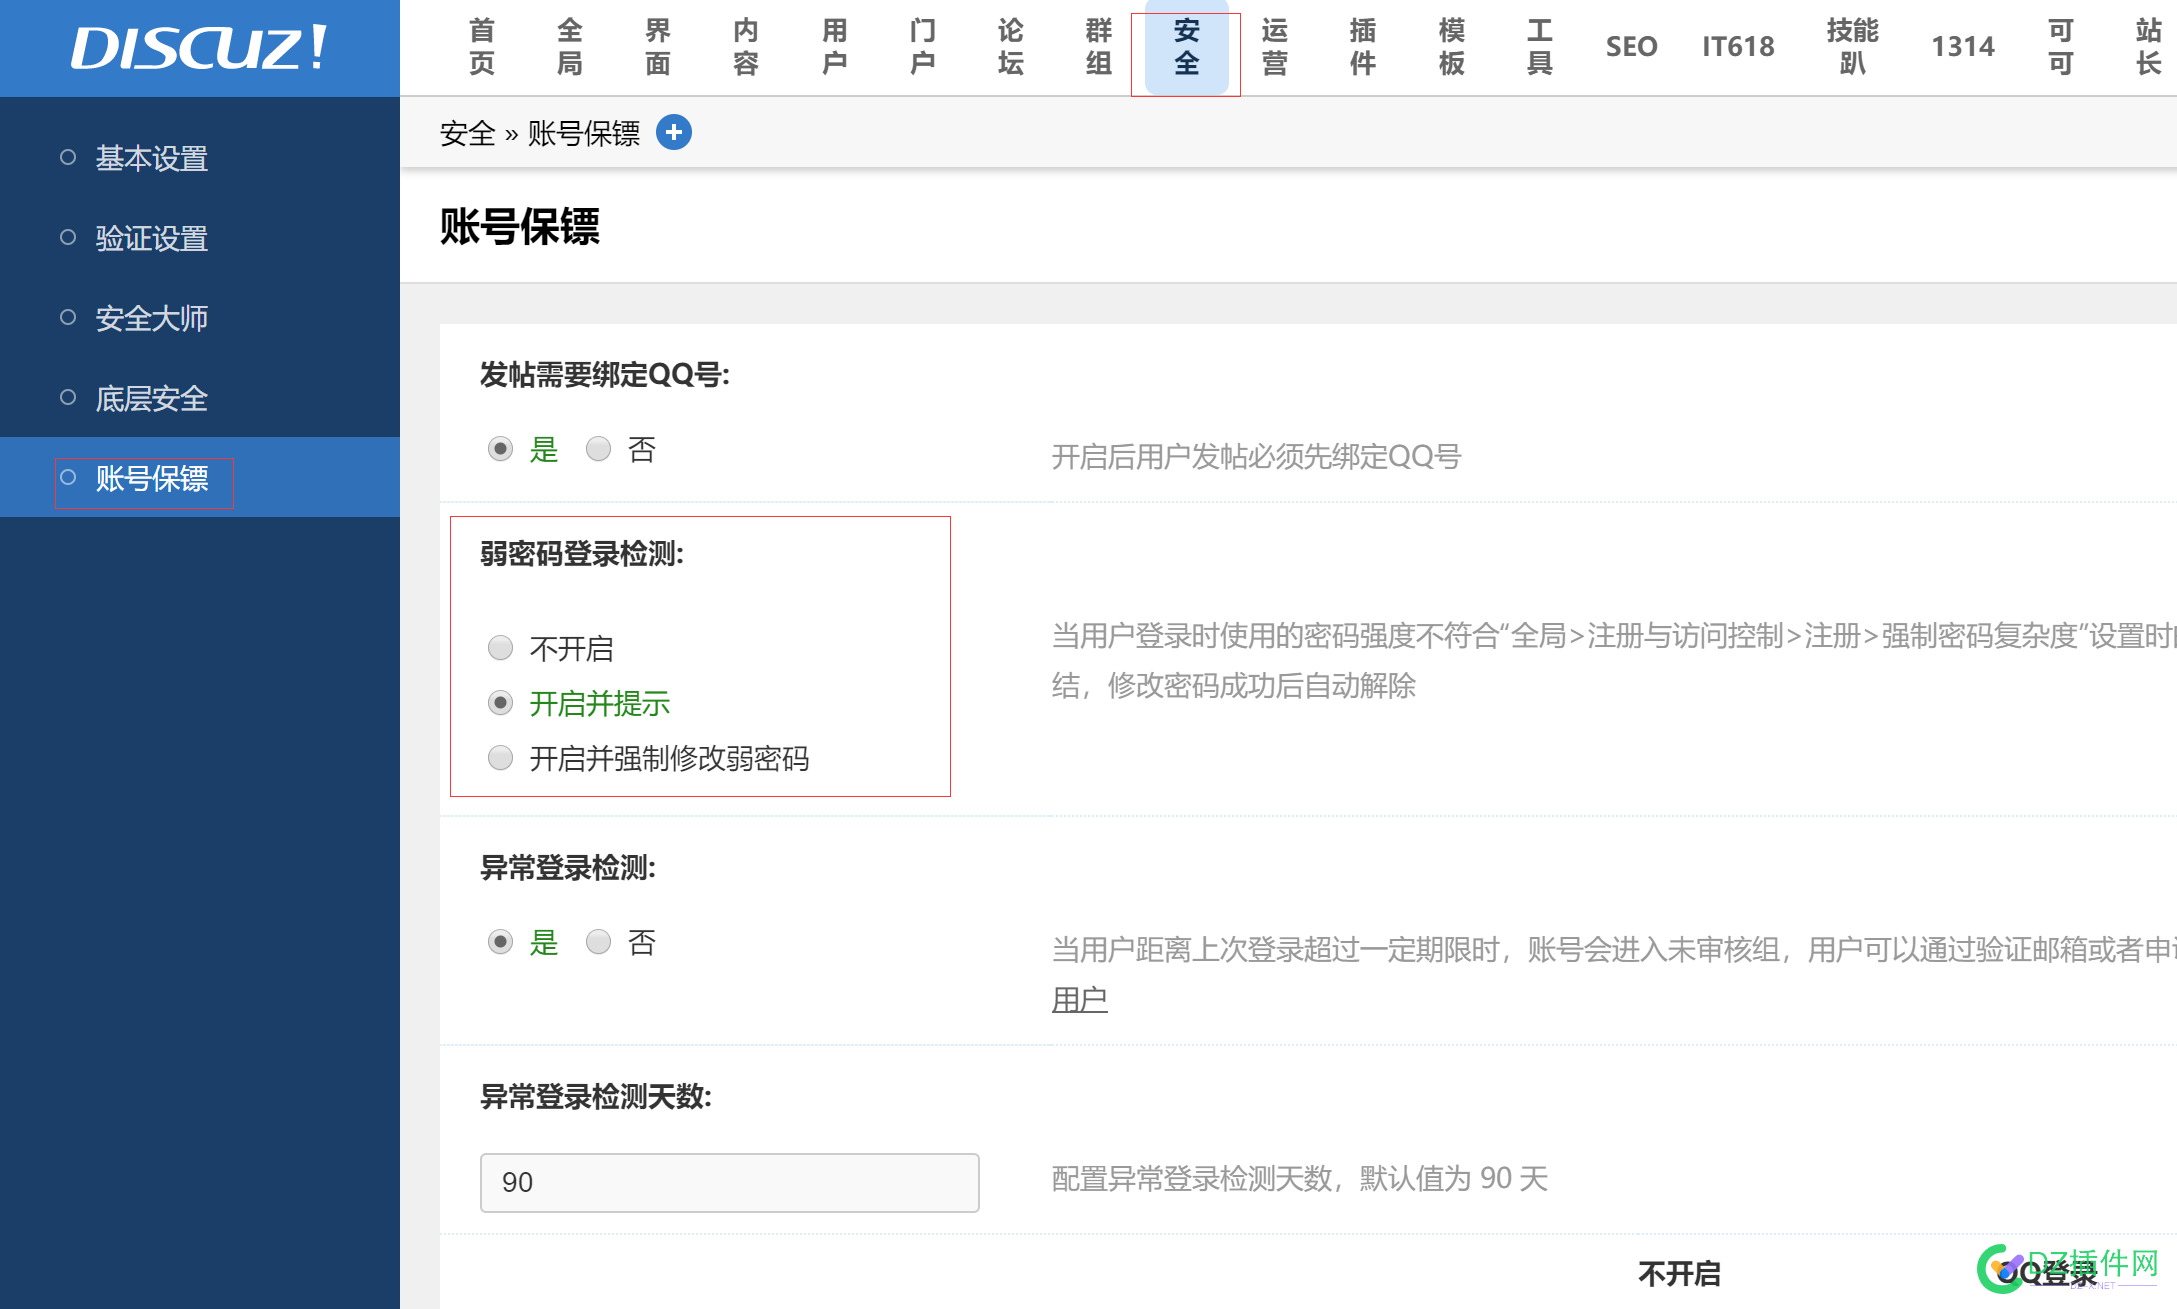This screenshot has width=2177, height=1309.
Task: Open the SEO top menu
Action: click(x=1631, y=47)
